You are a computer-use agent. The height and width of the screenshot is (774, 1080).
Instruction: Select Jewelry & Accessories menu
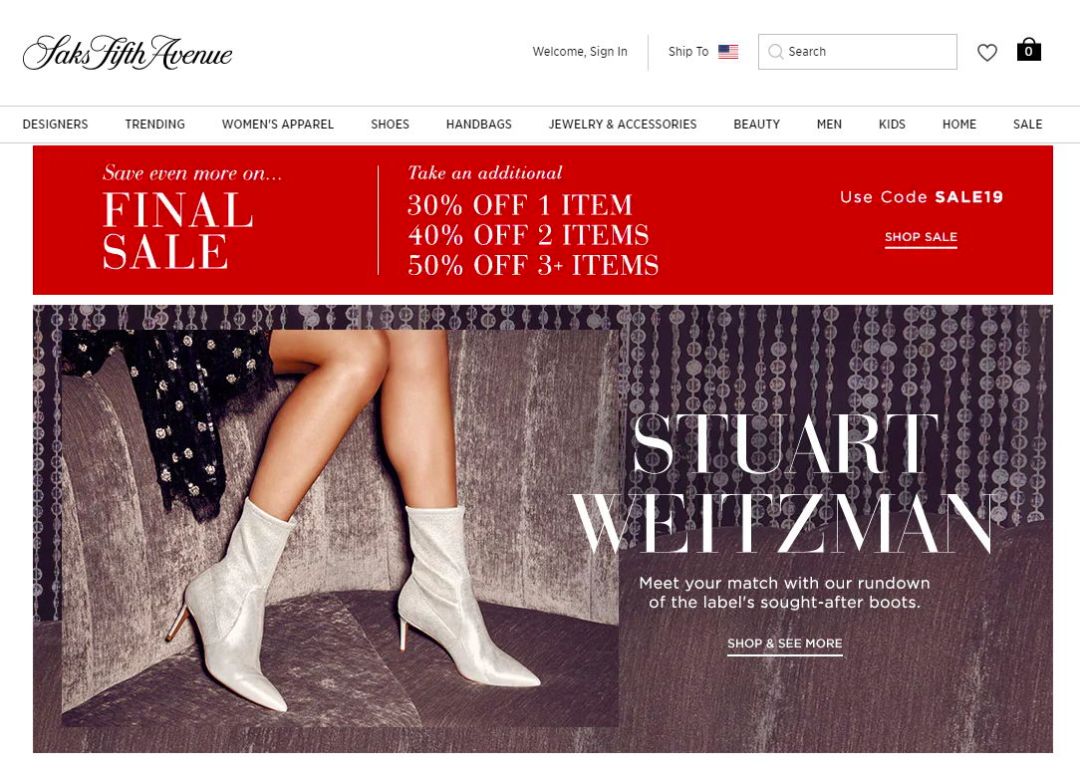pyautogui.click(x=623, y=124)
